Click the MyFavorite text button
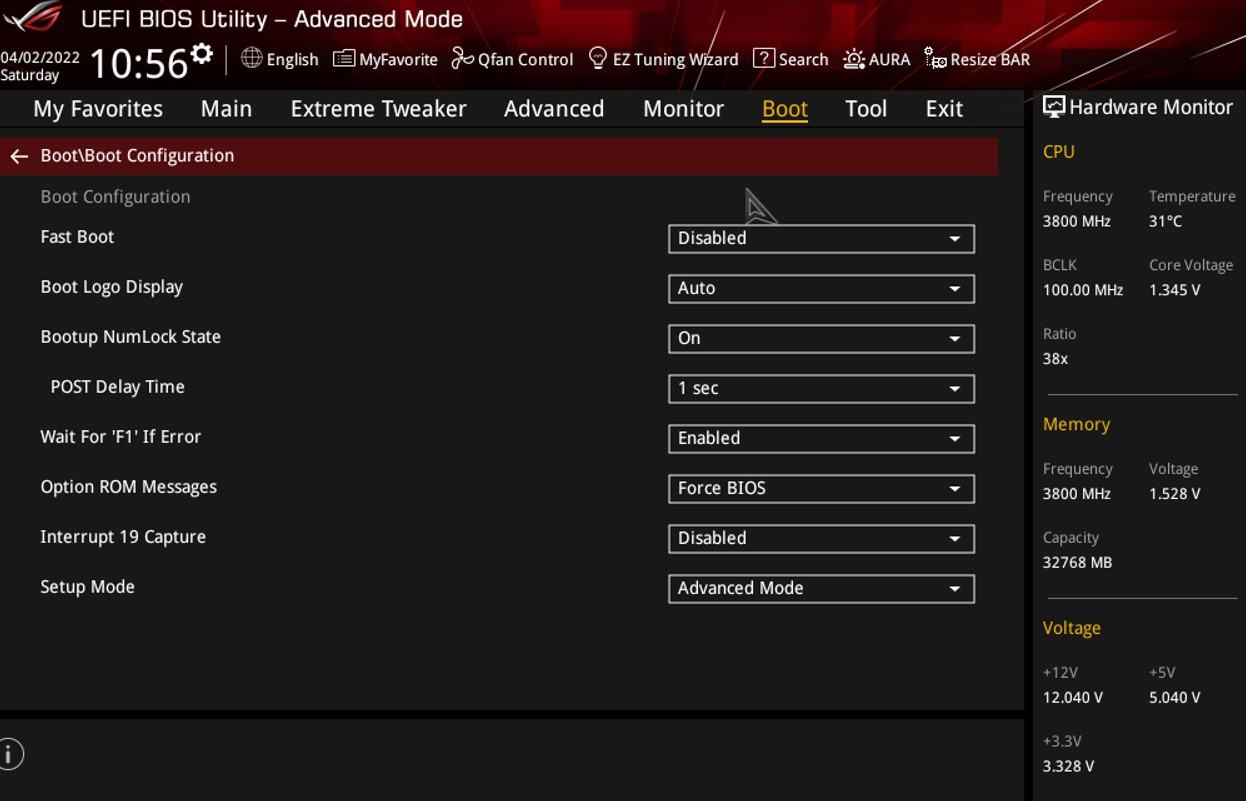The height and width of the screenshot is (801, 1246). pyautogui.click(x=398, y=59)
